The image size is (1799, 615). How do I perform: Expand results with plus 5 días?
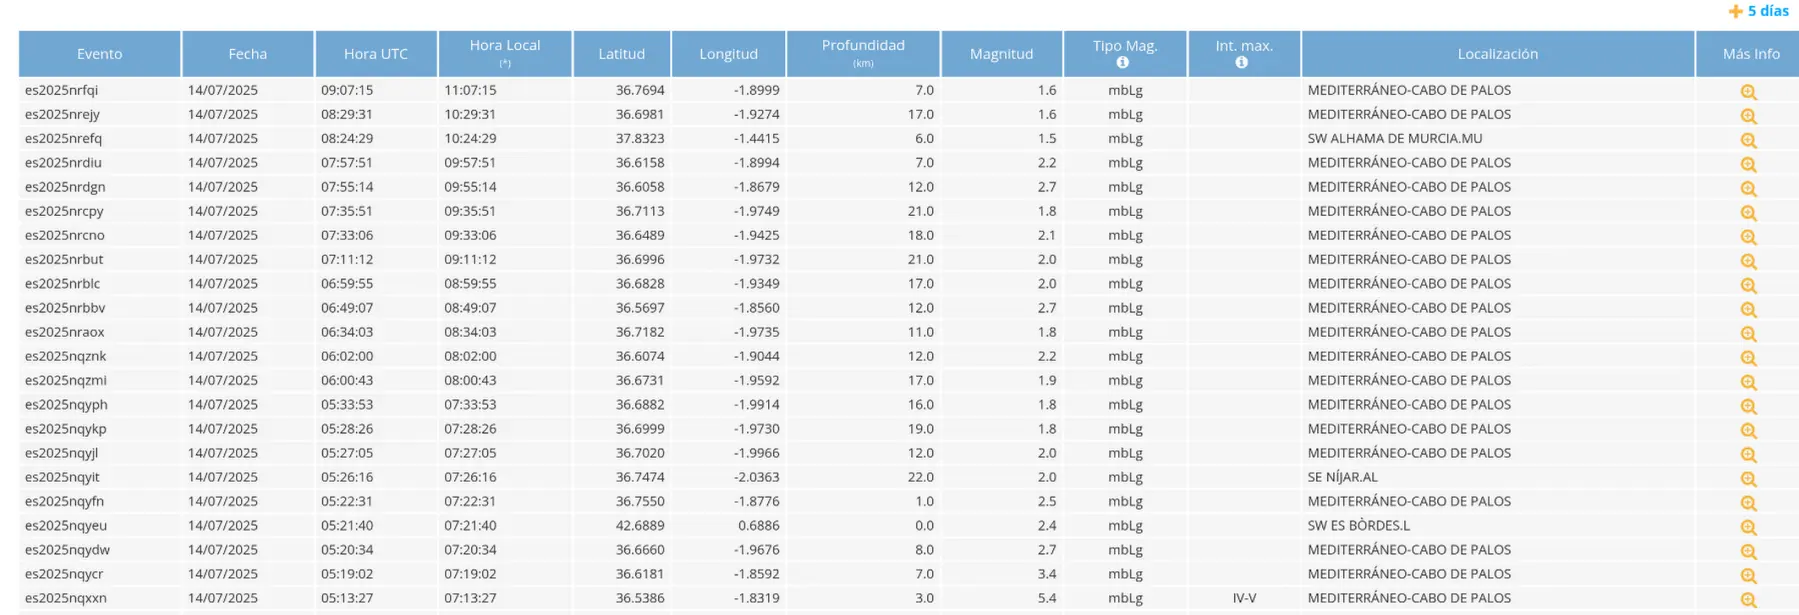click(1759, 11)
